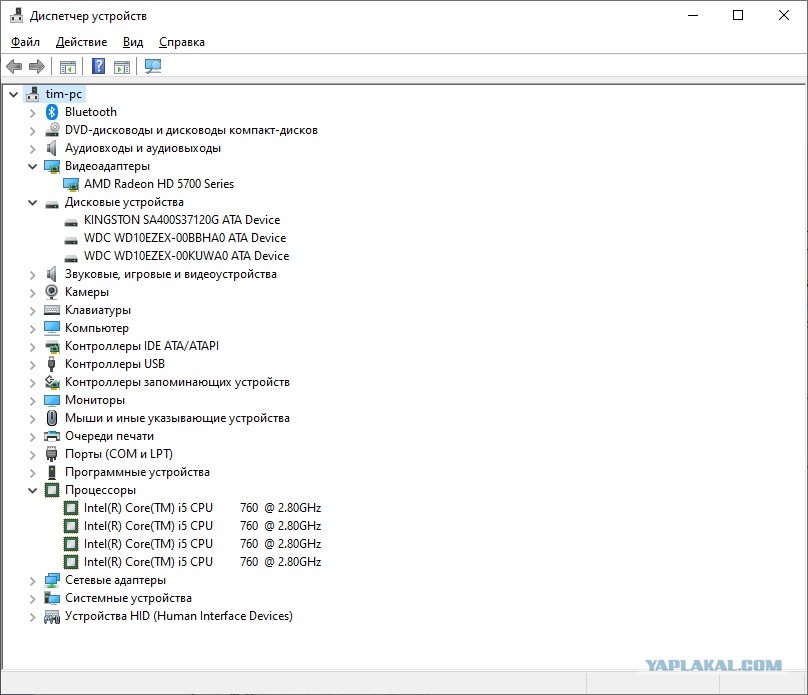Image resolution: width=808 pixels, height=695 pixels.
Task: Select KINGSTON SA400S37120G ATA Device
Action: click(x=182, y=220)
